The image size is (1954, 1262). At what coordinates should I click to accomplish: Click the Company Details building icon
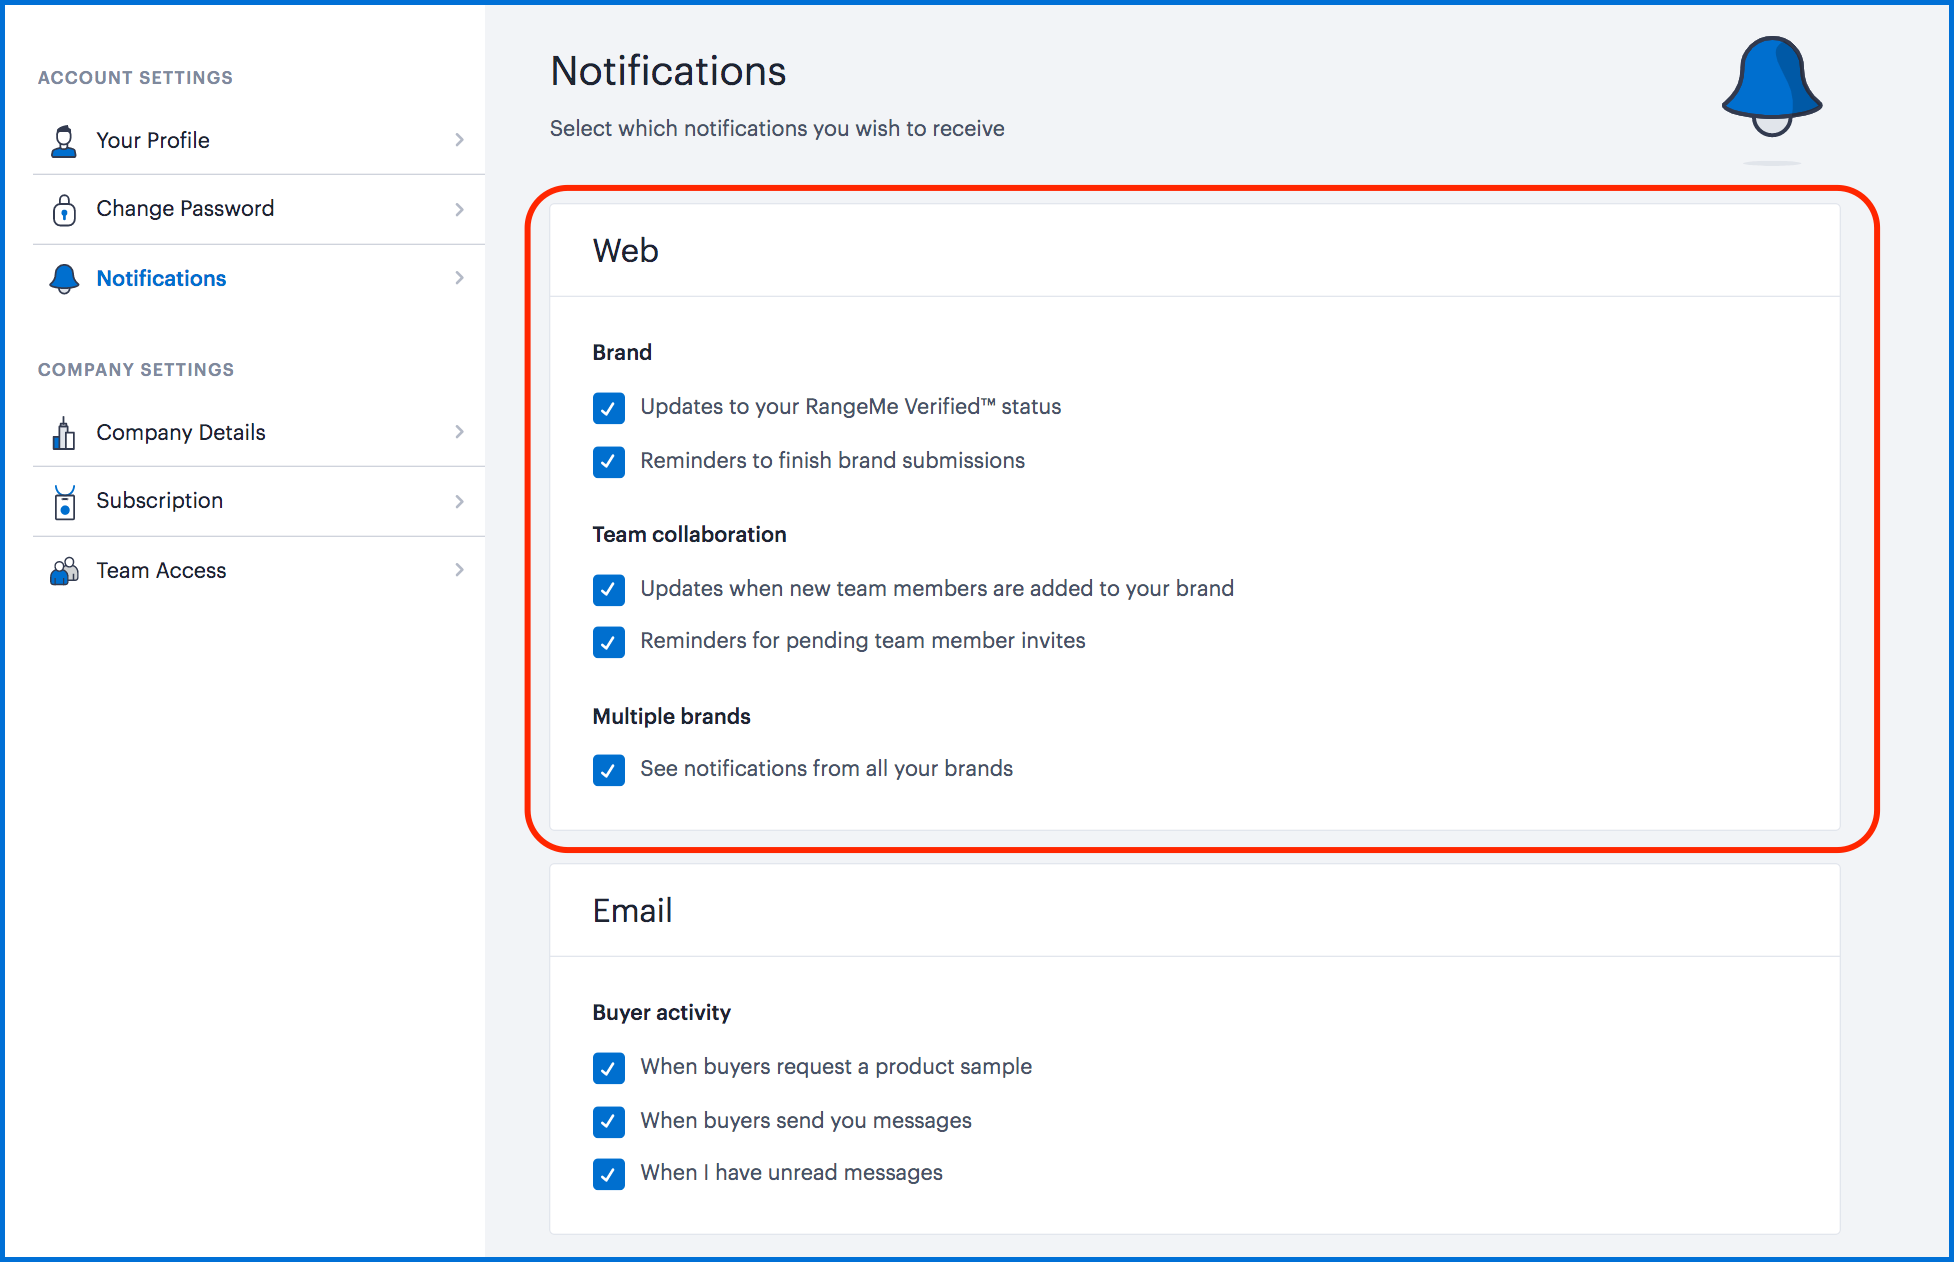pos(64,433)
